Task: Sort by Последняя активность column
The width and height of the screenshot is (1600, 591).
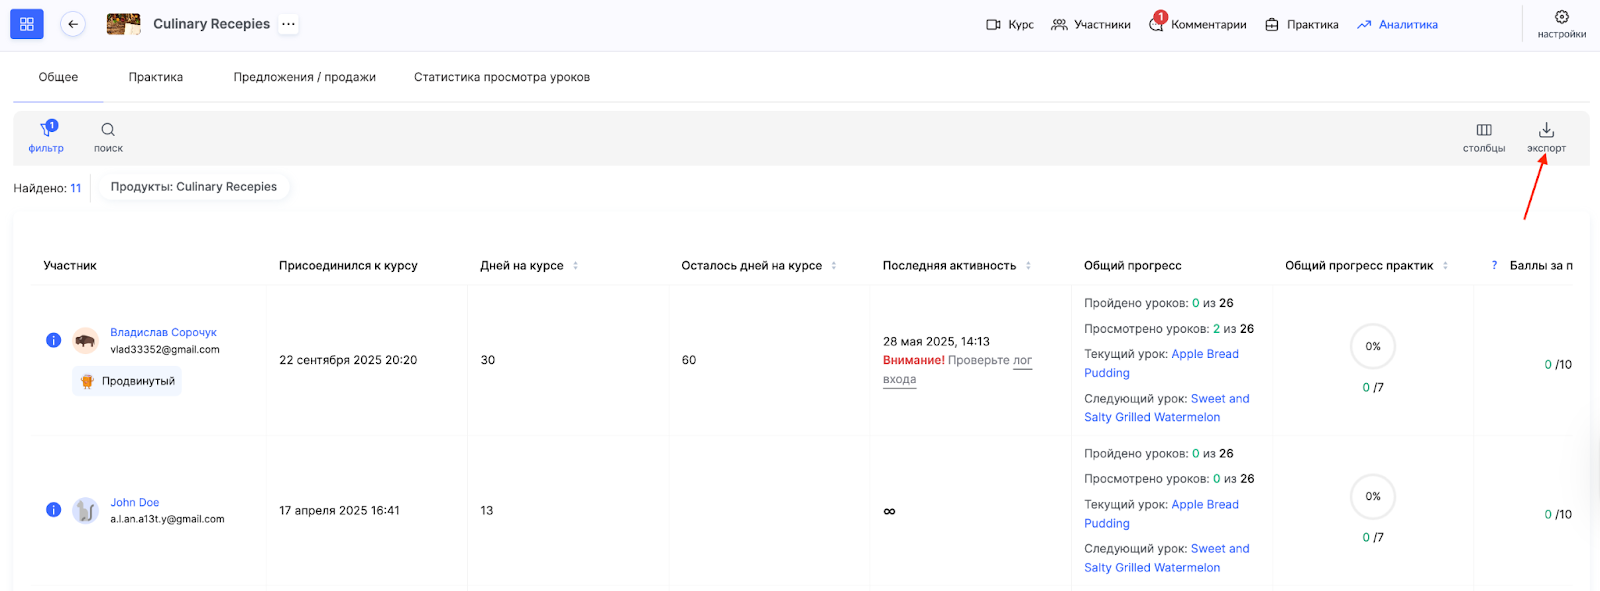Action: point(1028,266)
